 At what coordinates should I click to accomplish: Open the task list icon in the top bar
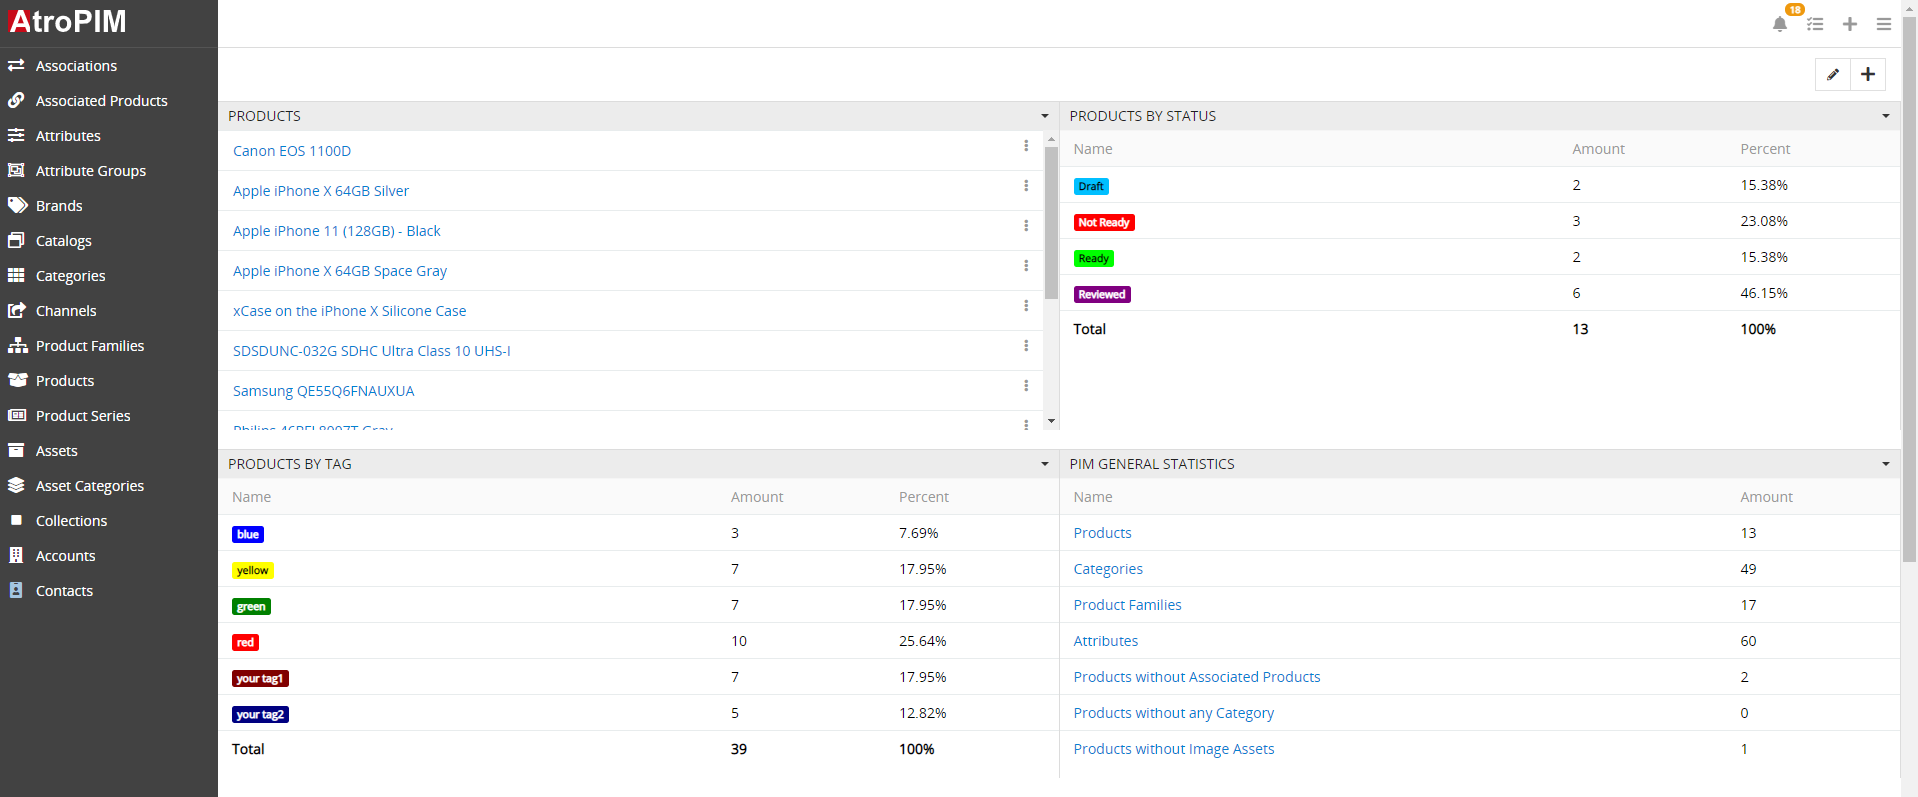coord(1815,24)
